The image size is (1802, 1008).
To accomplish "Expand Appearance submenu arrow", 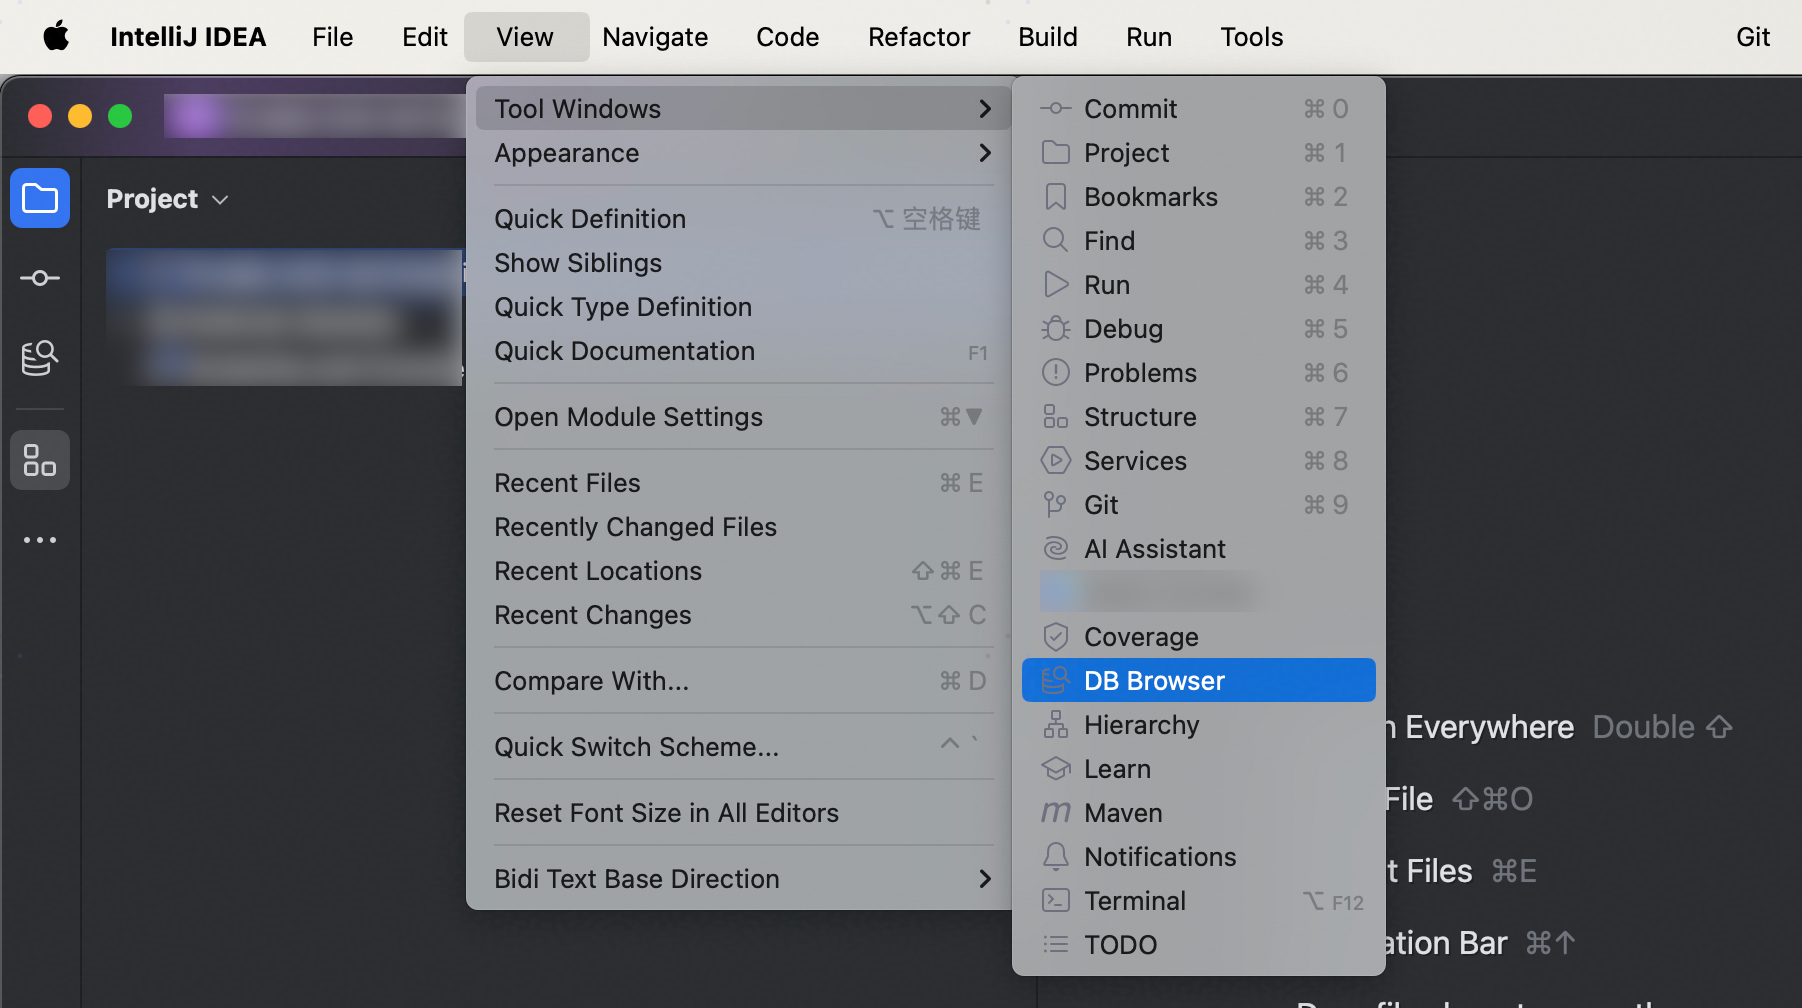I will click(985, 152).
